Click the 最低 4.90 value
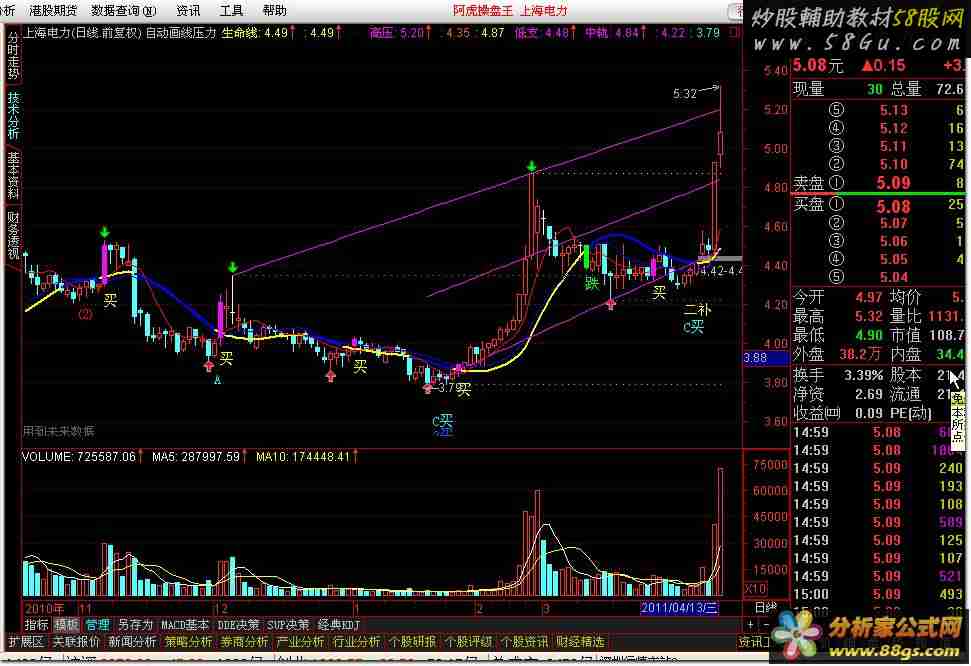Viewport: 971px width, 666px height. 868,335
